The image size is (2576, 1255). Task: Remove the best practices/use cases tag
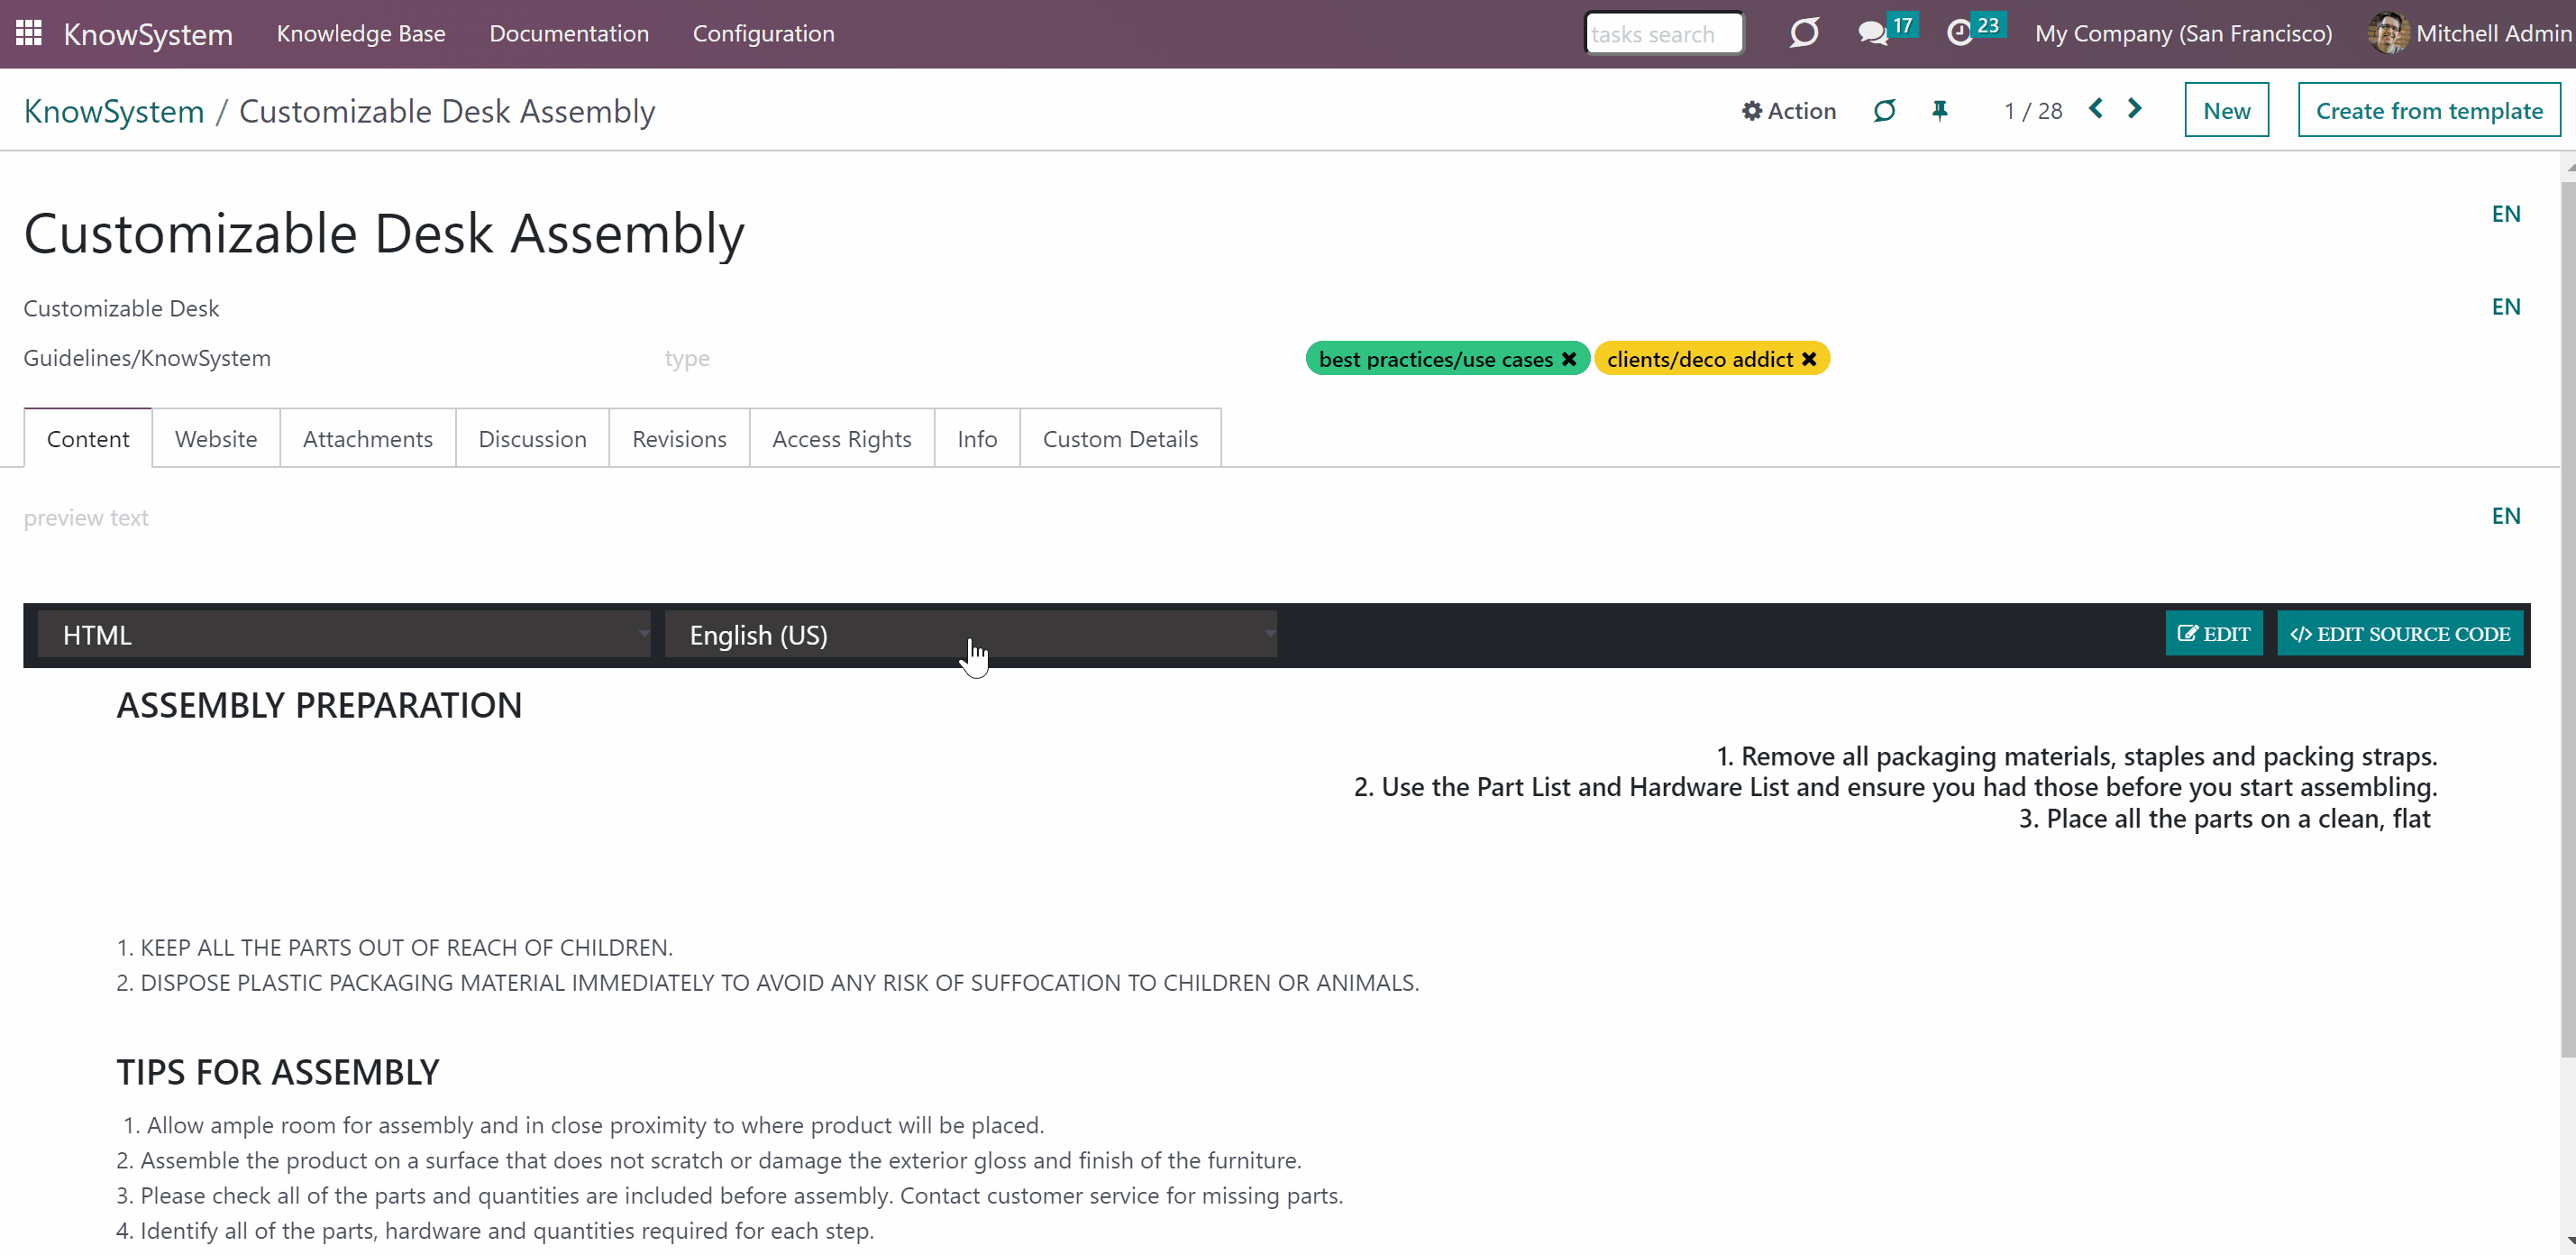(1569, 359)
